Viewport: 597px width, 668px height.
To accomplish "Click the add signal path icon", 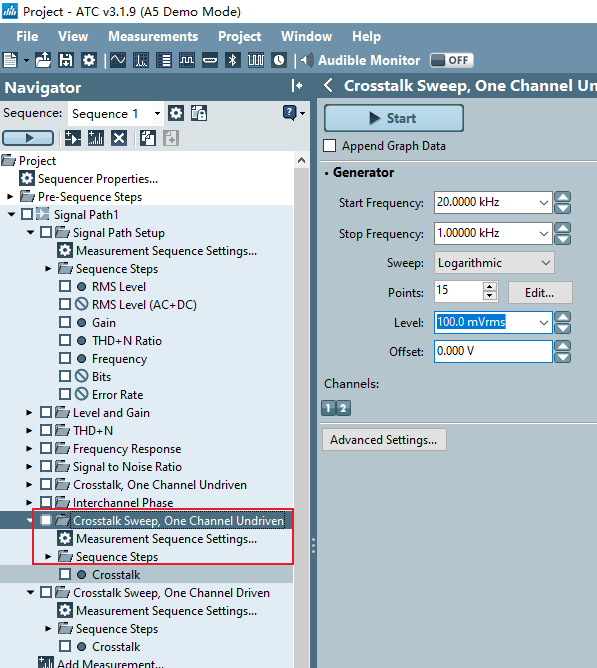I will 73,138.
